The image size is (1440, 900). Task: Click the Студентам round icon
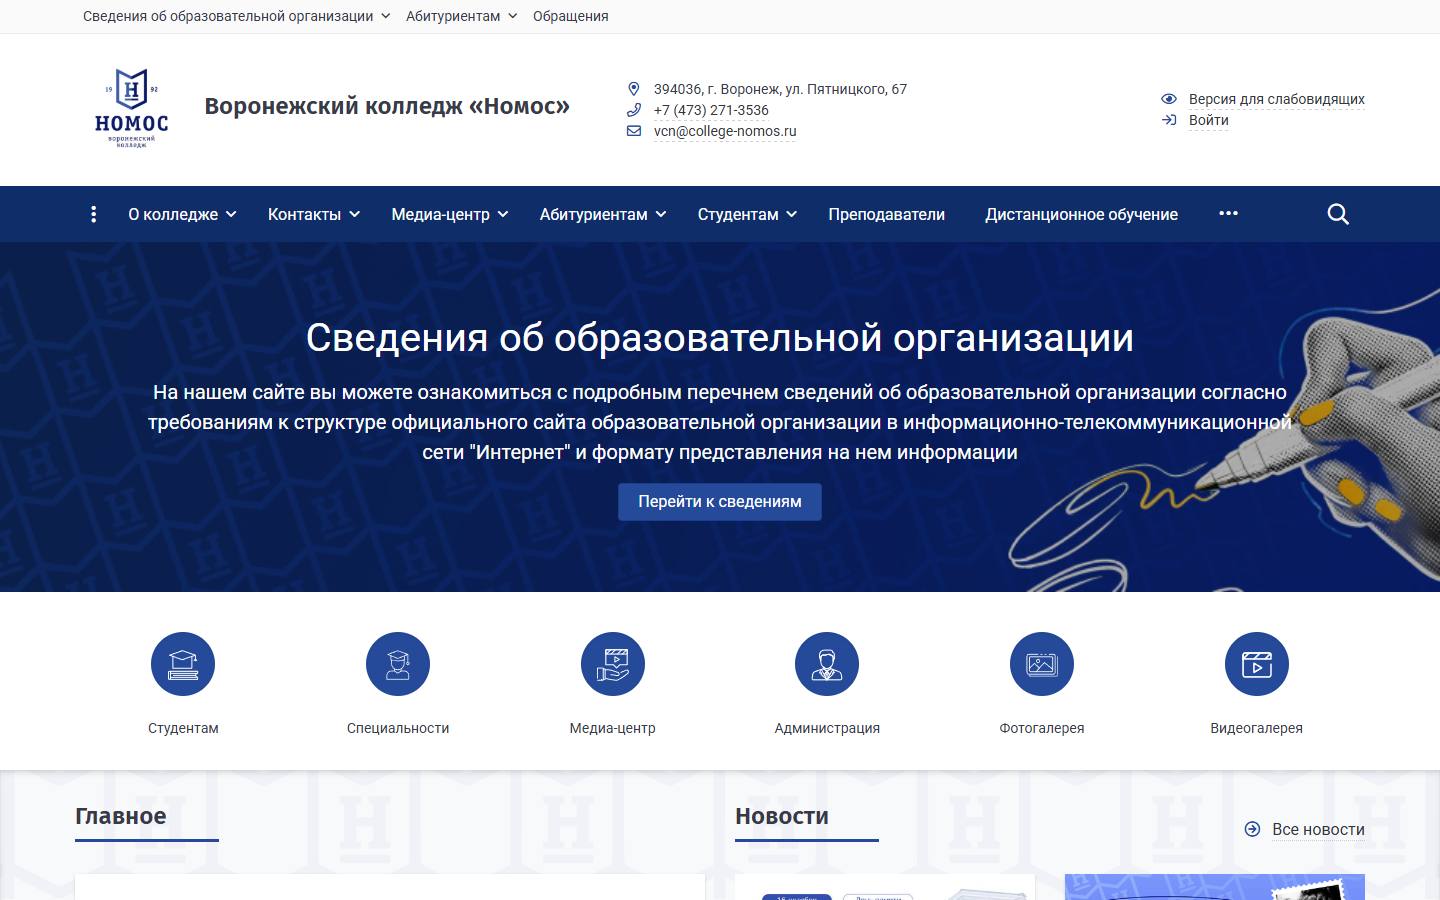pos(183,664)
